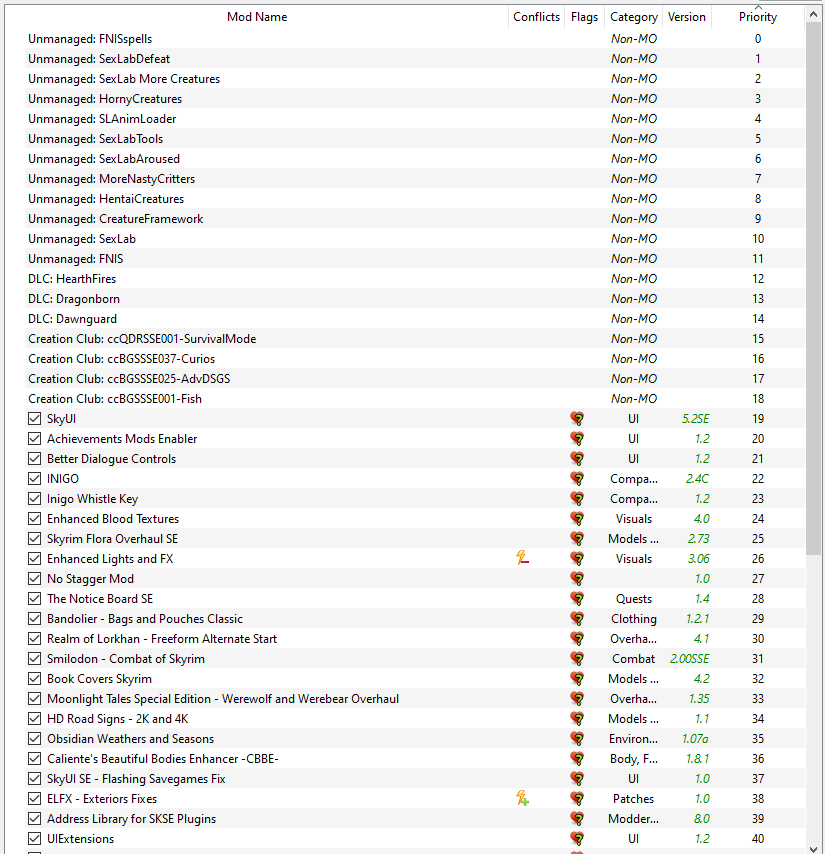
Task: Select Creation Club: ccBGSSSE025-AdvDSGS row
Action: [415, 379]
